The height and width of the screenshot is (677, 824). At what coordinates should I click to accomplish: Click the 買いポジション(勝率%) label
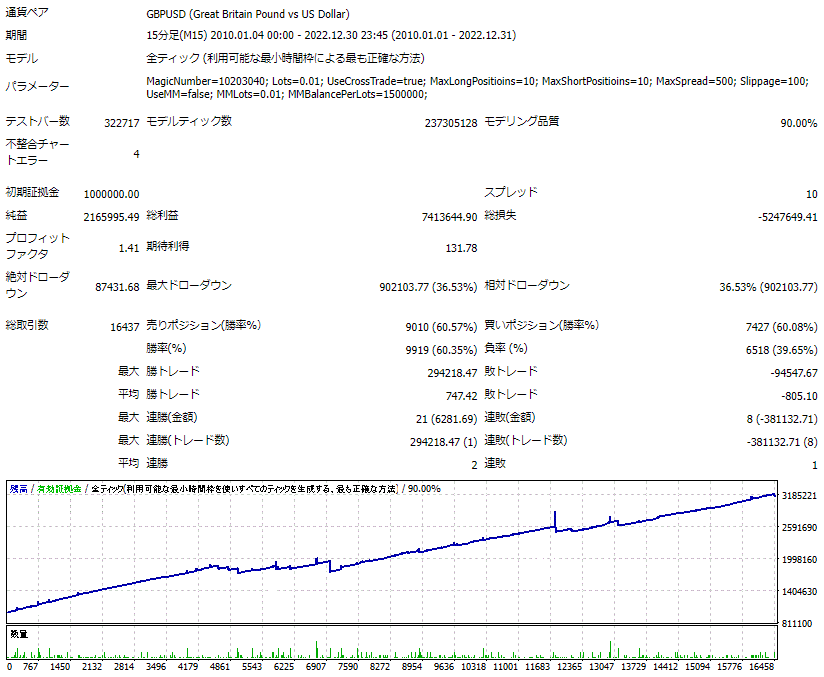tap(541, 325)
